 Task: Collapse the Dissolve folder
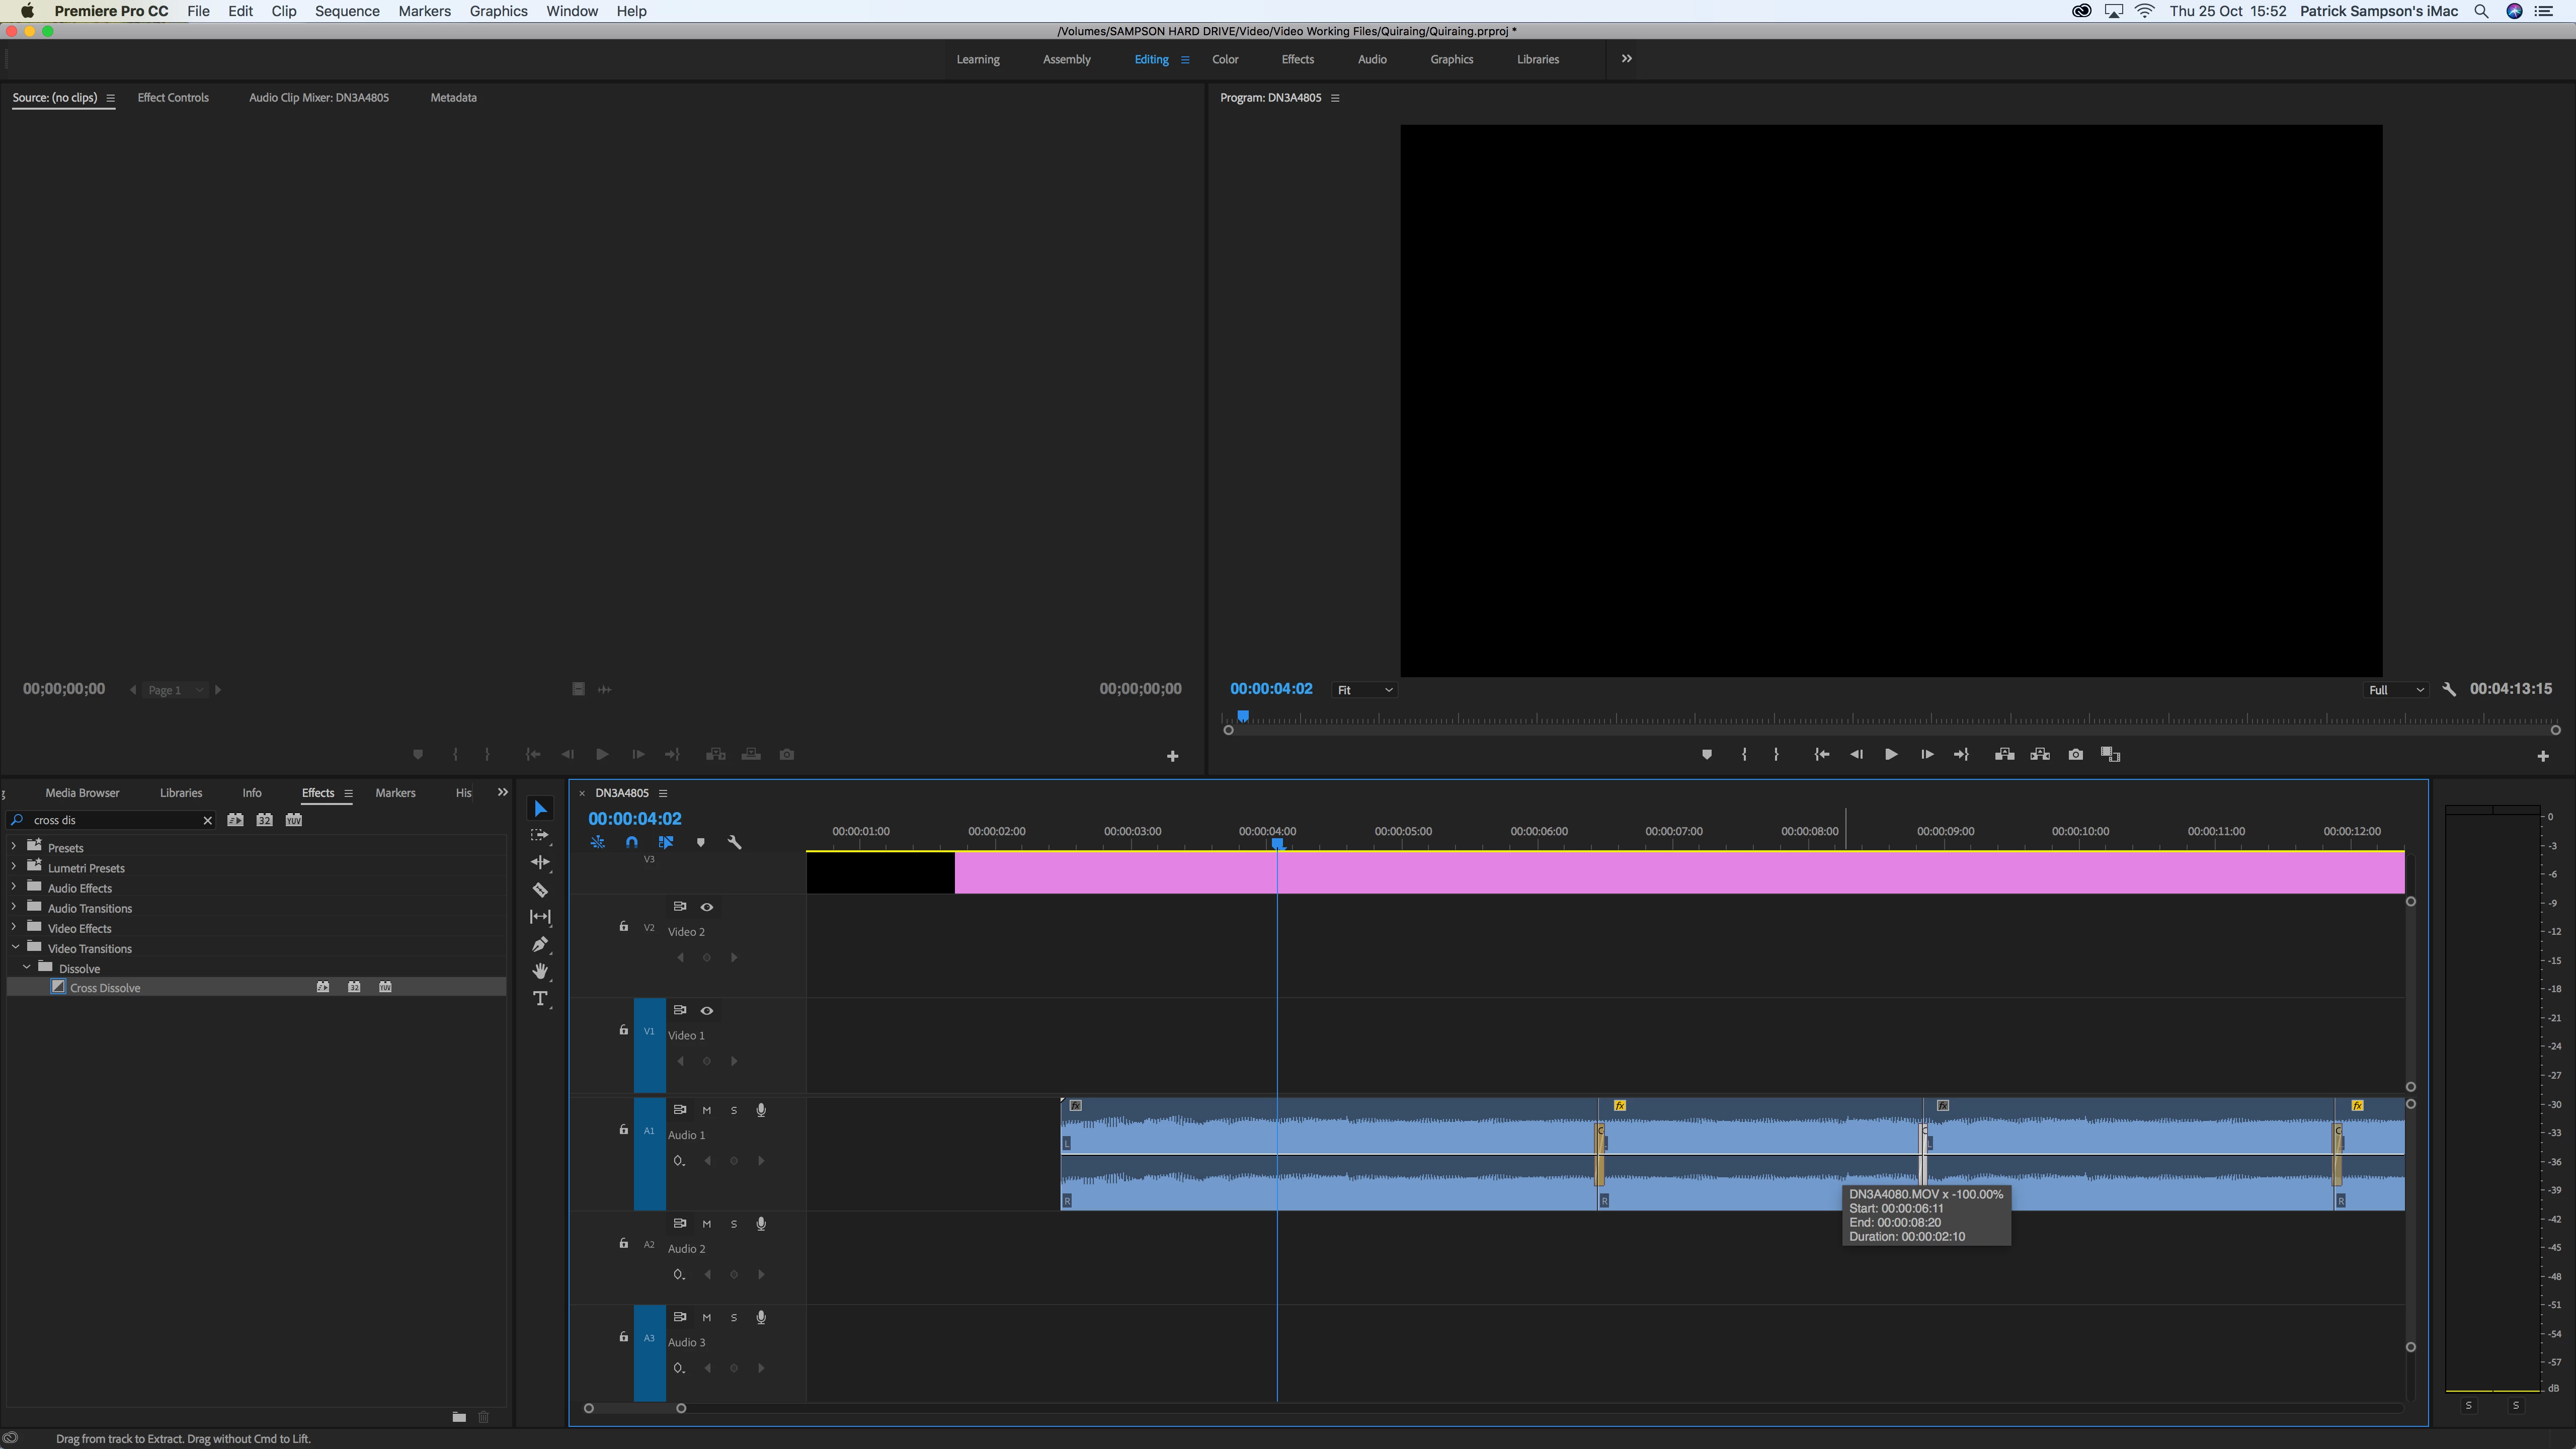tap(27, 968)
